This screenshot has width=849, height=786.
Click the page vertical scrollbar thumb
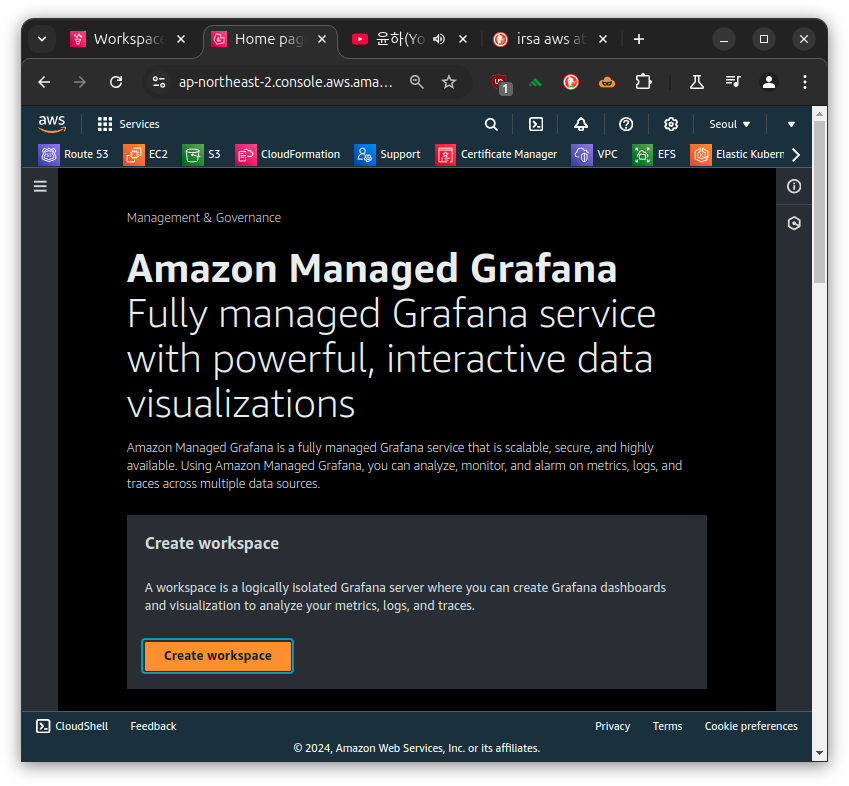click(819, 201)
